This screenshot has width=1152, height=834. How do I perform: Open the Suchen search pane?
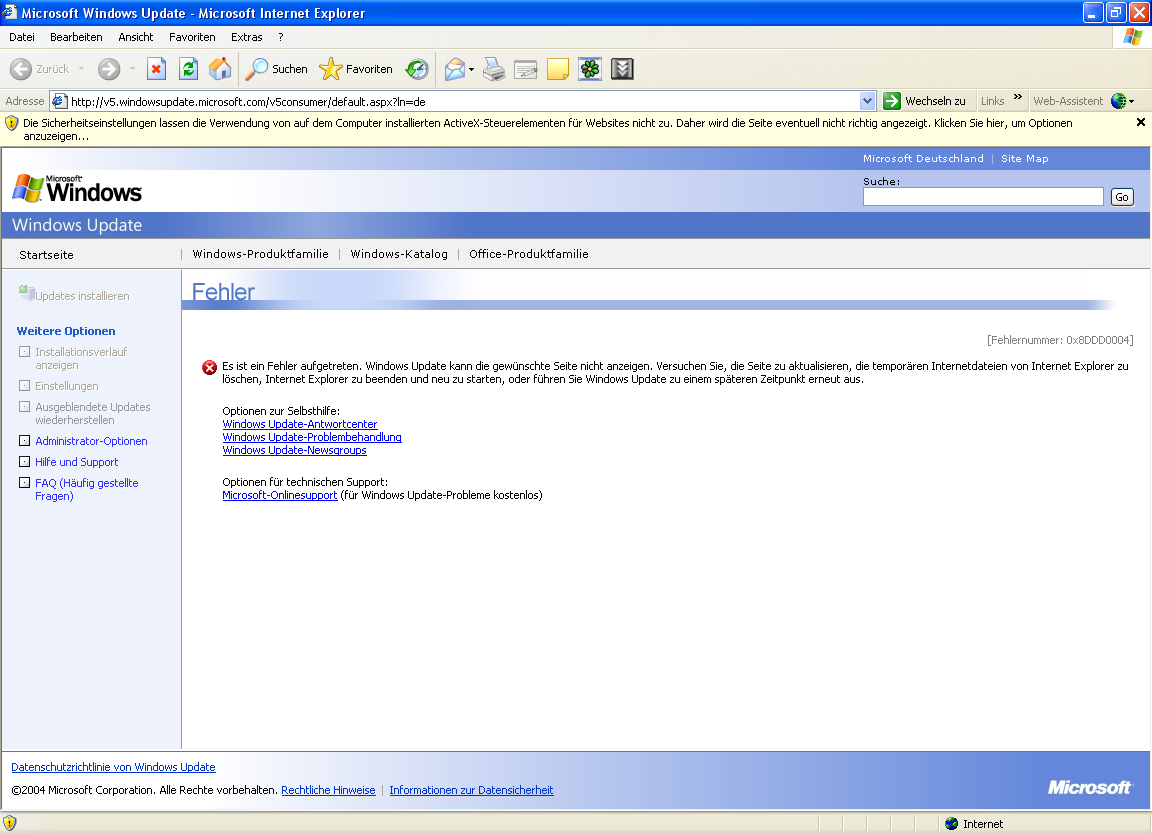tap(276, 69)
